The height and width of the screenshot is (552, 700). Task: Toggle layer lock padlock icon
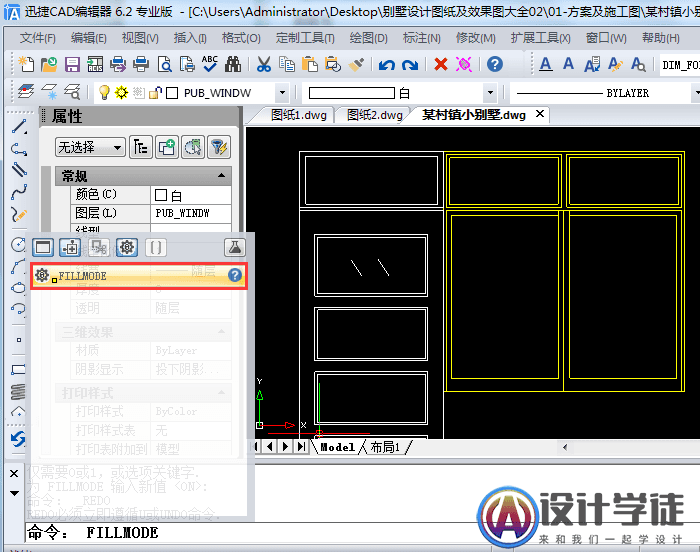(x=155, y=92)
